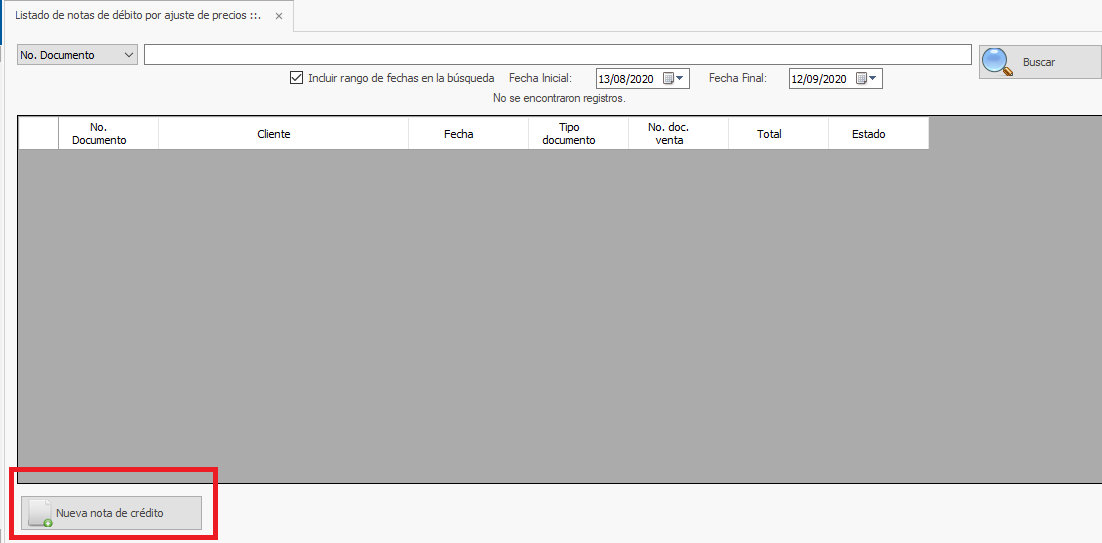Uncheck Incluir rango de fechas en la búsqueda
The height and width of the screenshot is (543, 1102).
click(x=296, y=78)
